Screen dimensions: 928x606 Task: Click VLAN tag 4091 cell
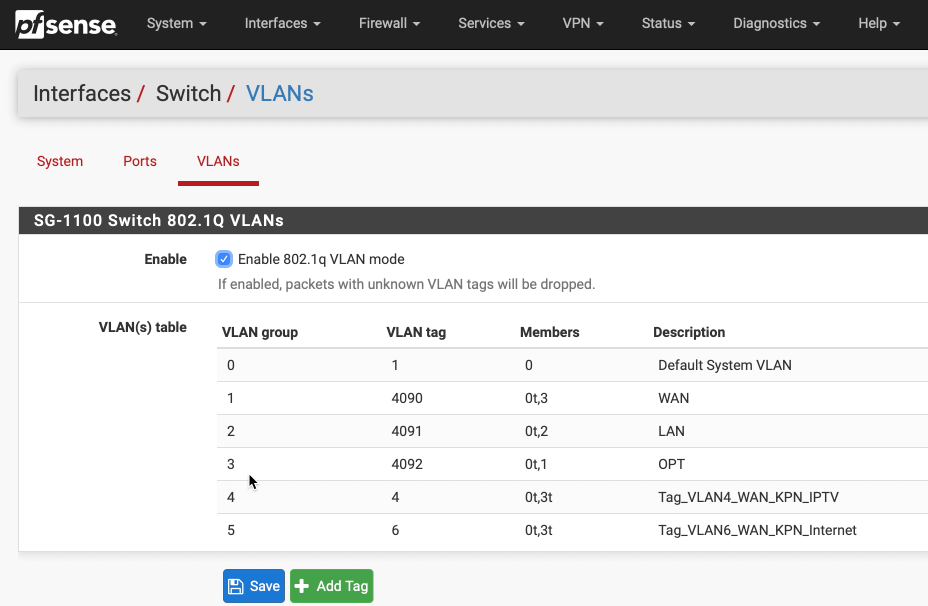[x=407, y=431]
